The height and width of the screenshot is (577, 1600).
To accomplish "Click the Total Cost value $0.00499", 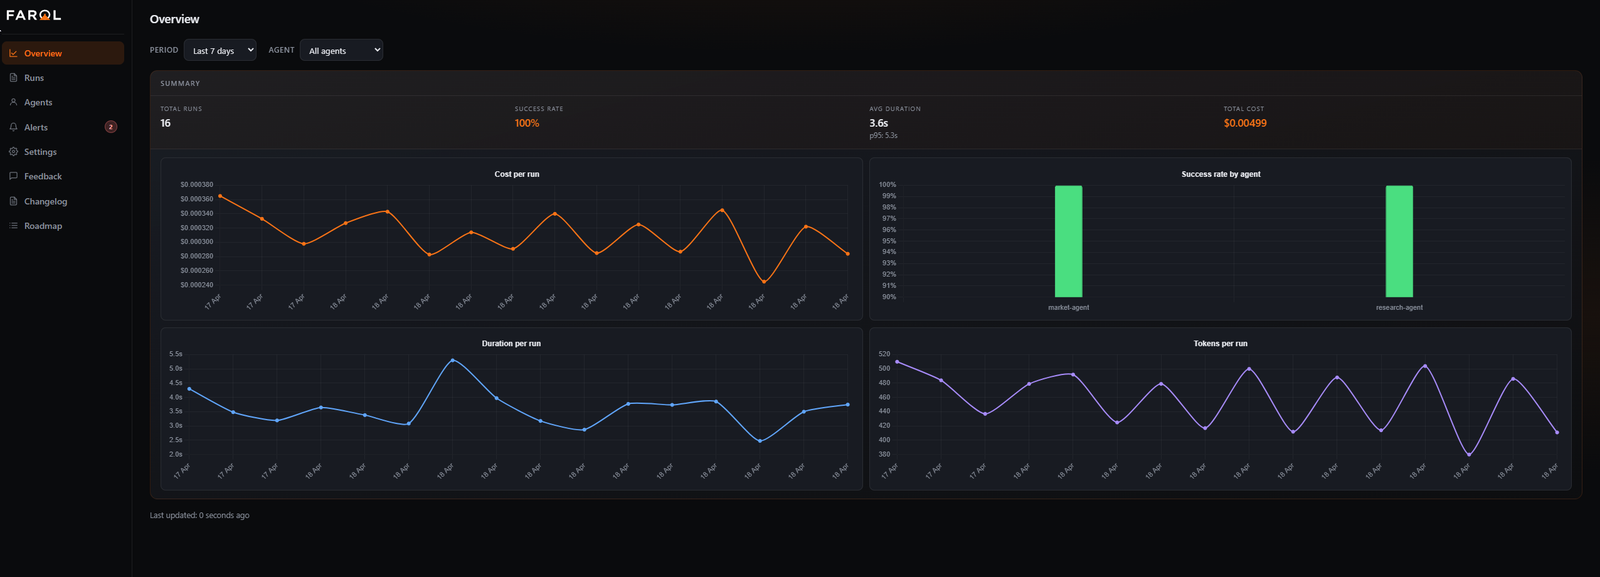I will [x=1245, y=123].
